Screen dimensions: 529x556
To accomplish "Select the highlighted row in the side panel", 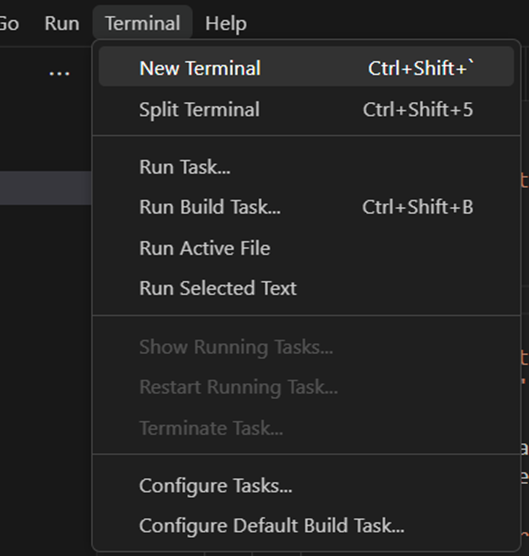I will (x=46, y=188).
